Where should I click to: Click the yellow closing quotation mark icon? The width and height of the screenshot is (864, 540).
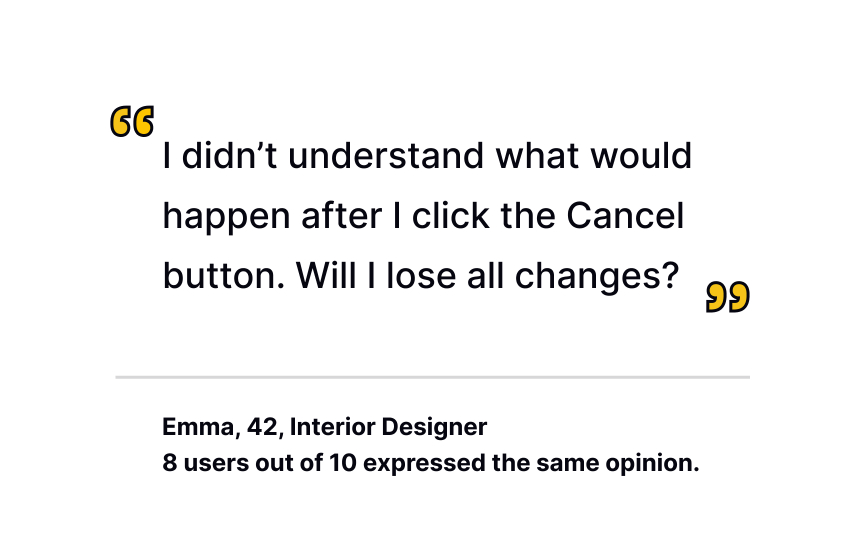728,297
